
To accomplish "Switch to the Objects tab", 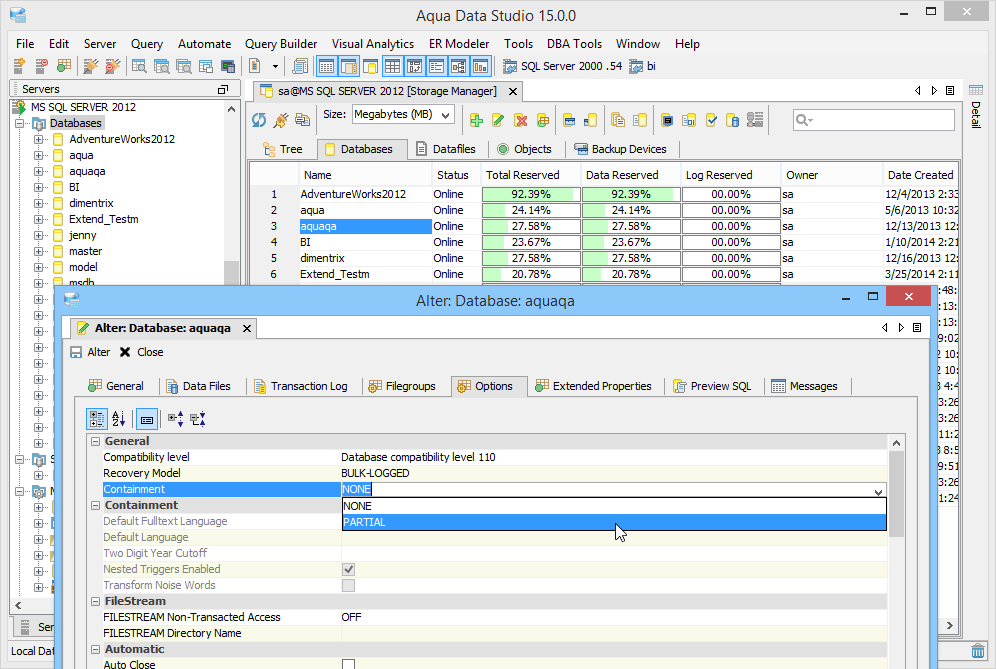I will [x=524, y=149].
